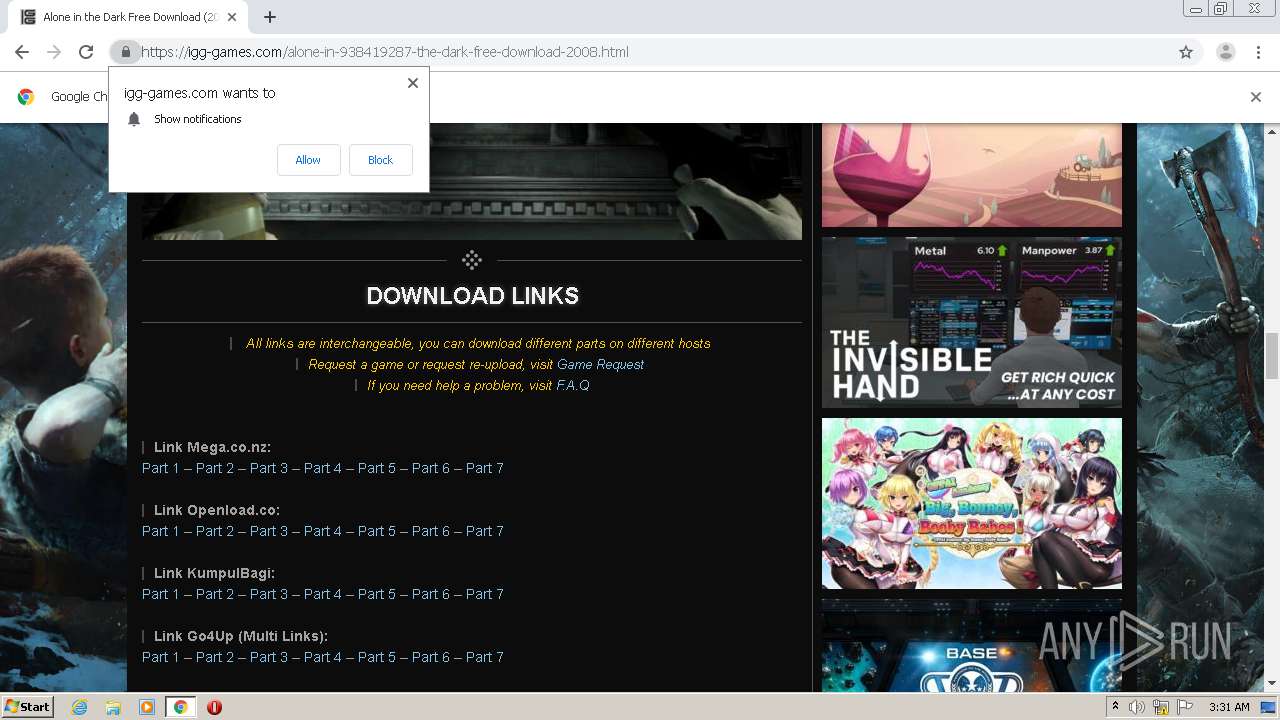Screen dimensions: 1280x720
Task: Click the page vertical scrollbar thumb
Action: (1272, 356)
